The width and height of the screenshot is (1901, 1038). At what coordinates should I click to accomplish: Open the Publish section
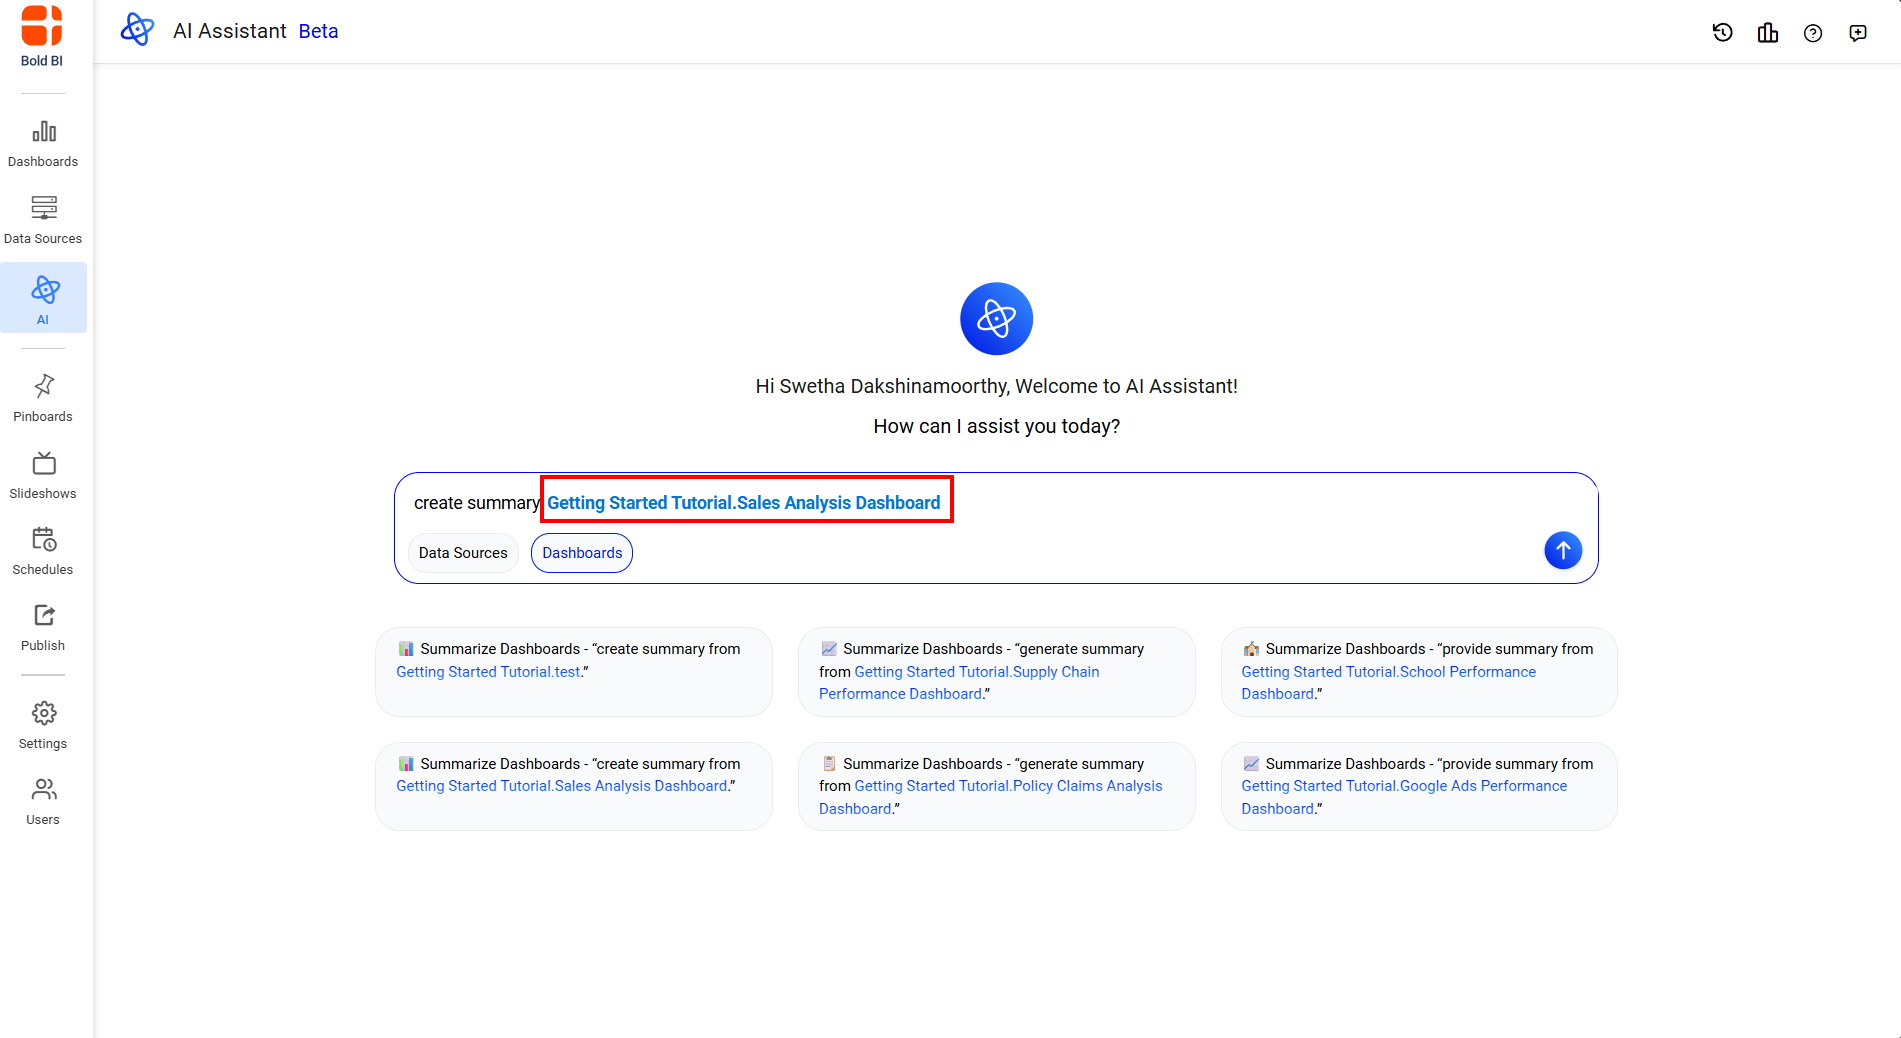pyautogui.click(x=43, y=627)
